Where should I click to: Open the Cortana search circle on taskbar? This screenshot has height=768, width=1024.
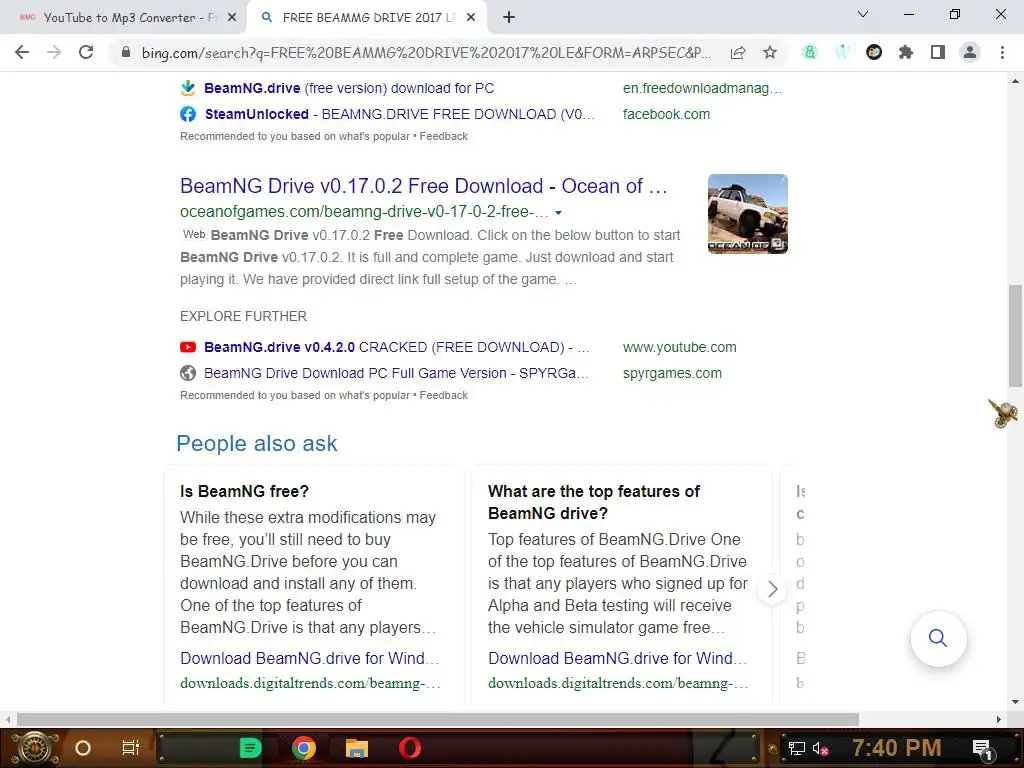[82, 748]
